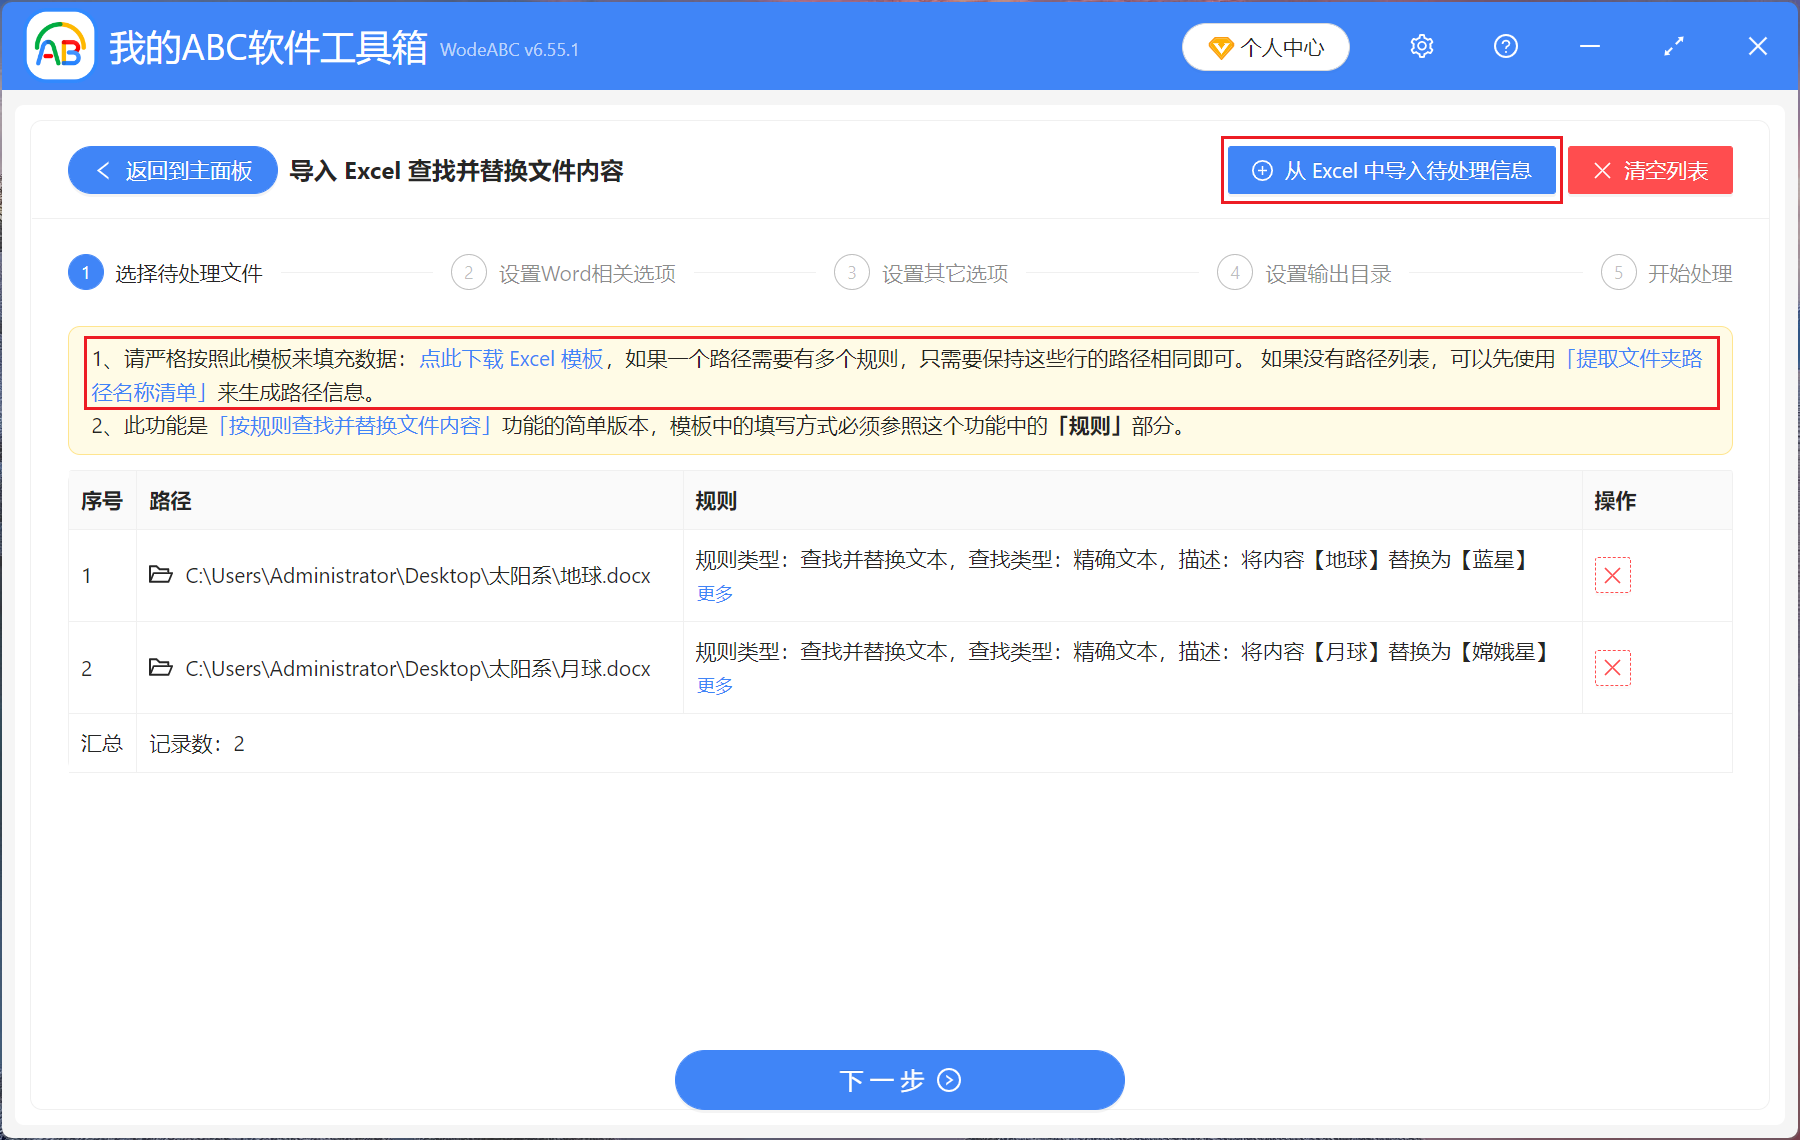Expand 更多 under first rule
Viewport: 1800px width, 1140px height.
(x=713, y=593)
